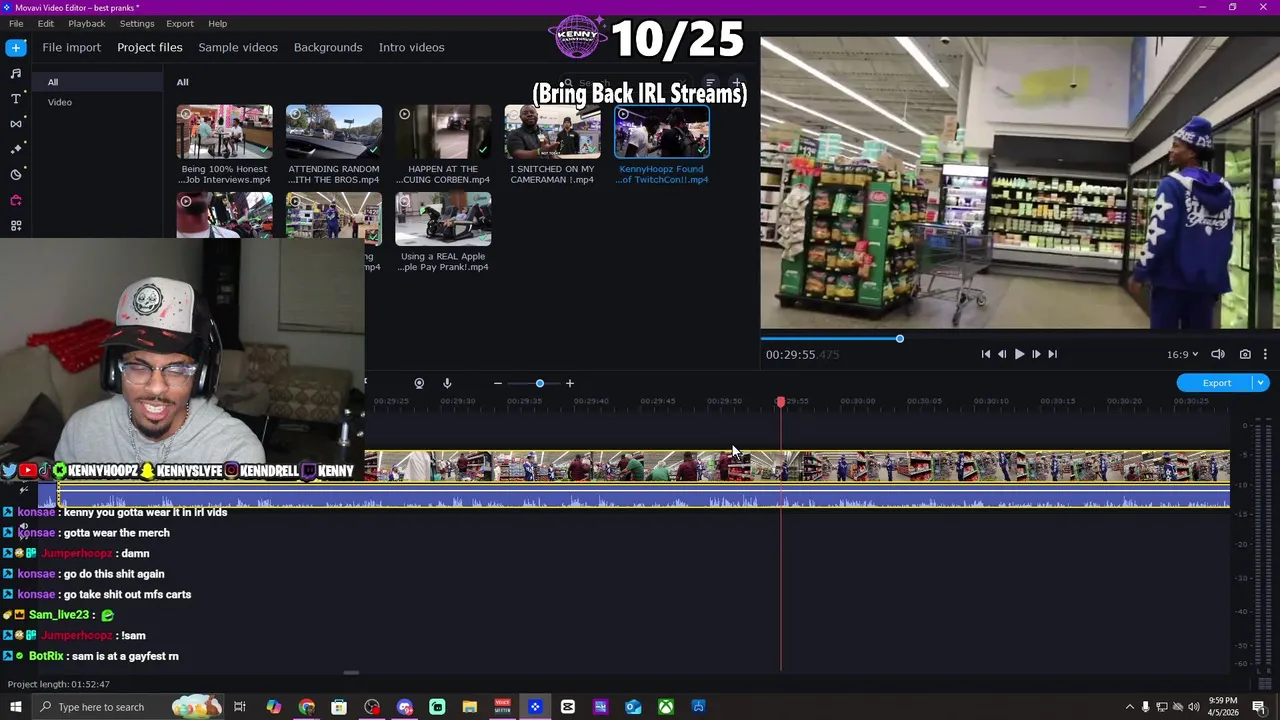Open the Stickers/elements sidebar panel
Image resolution: width=1280 pixels, height=720 pixels.
pyautogui.click(x=16, y=174)
